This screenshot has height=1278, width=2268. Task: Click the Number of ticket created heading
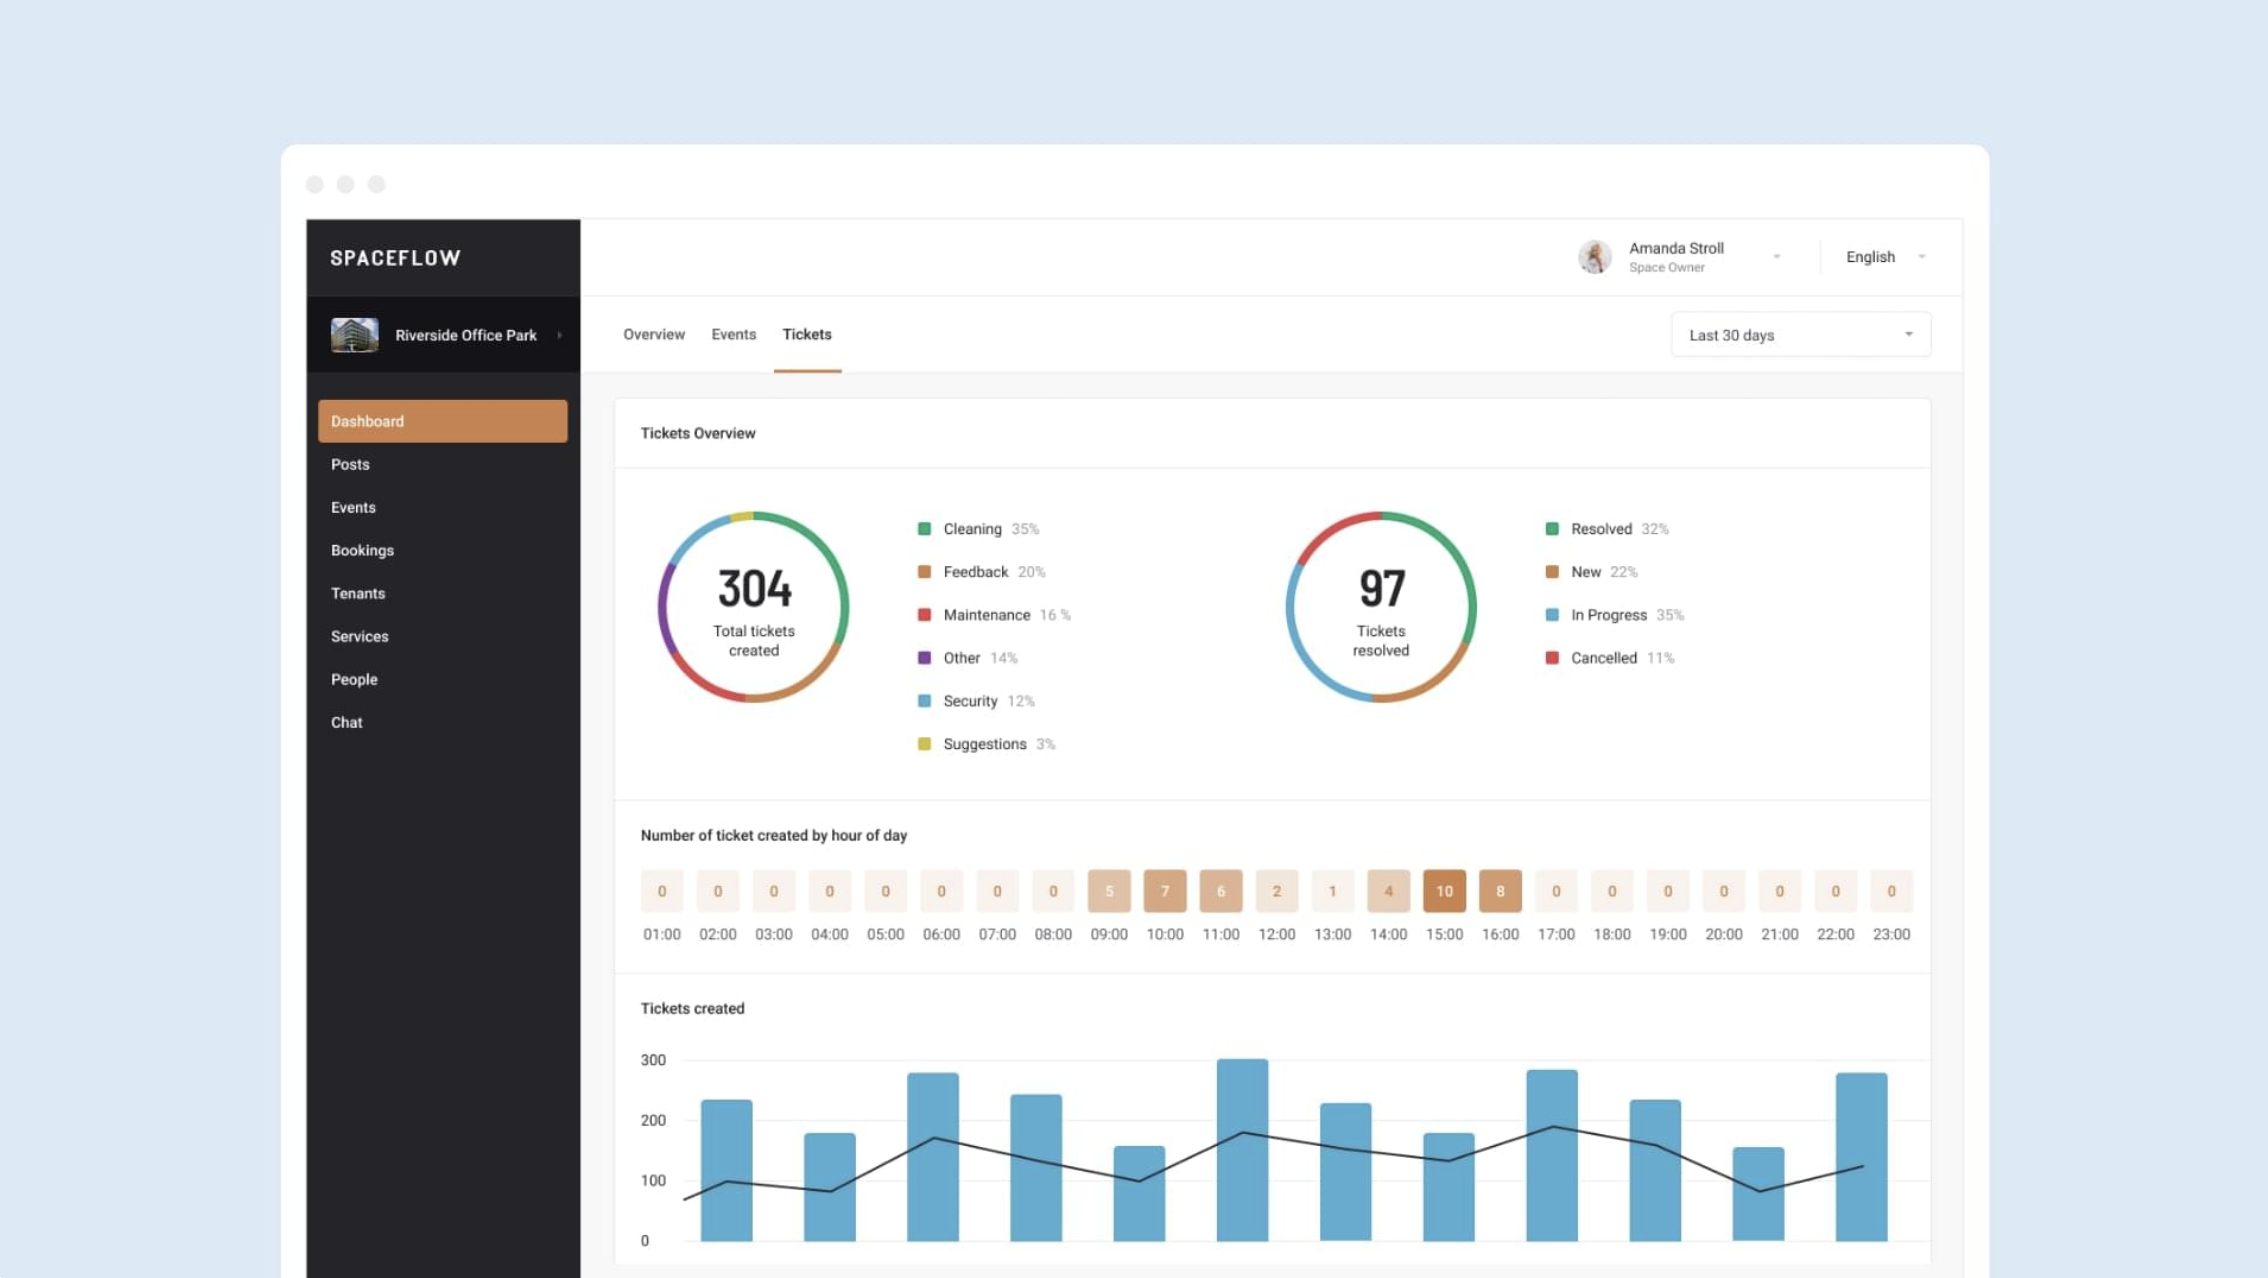click(774, 835)
